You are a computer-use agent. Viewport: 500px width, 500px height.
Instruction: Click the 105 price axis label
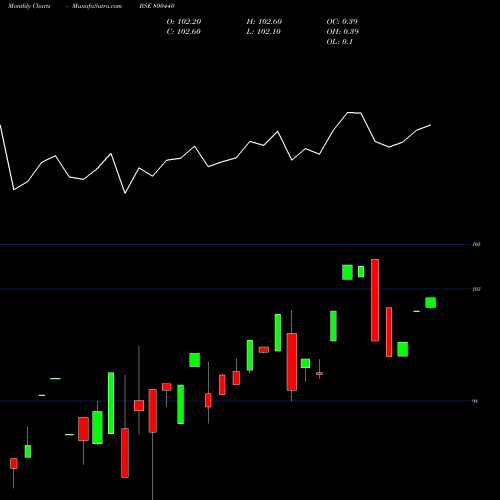pos(477,244)
